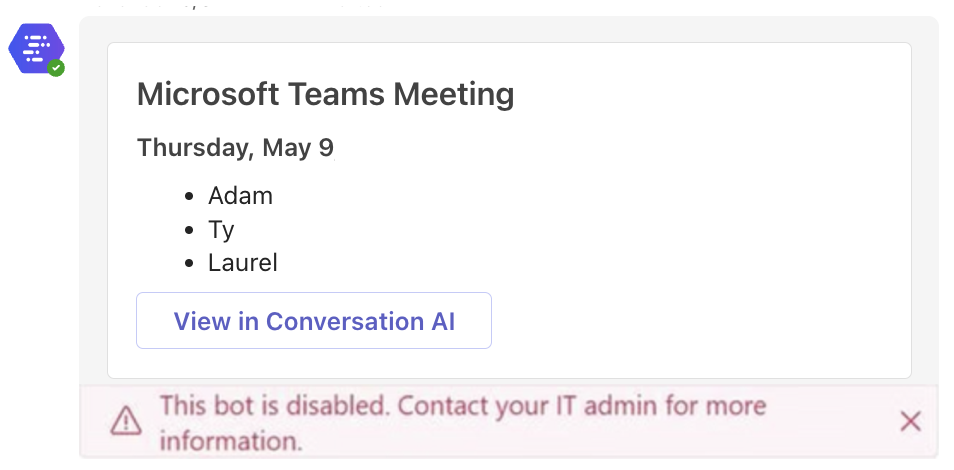Open View in Conversation AI
Image resolution: width=954 pixels, height=470 pixels.
pyautogui.click(x=314, y=321)
